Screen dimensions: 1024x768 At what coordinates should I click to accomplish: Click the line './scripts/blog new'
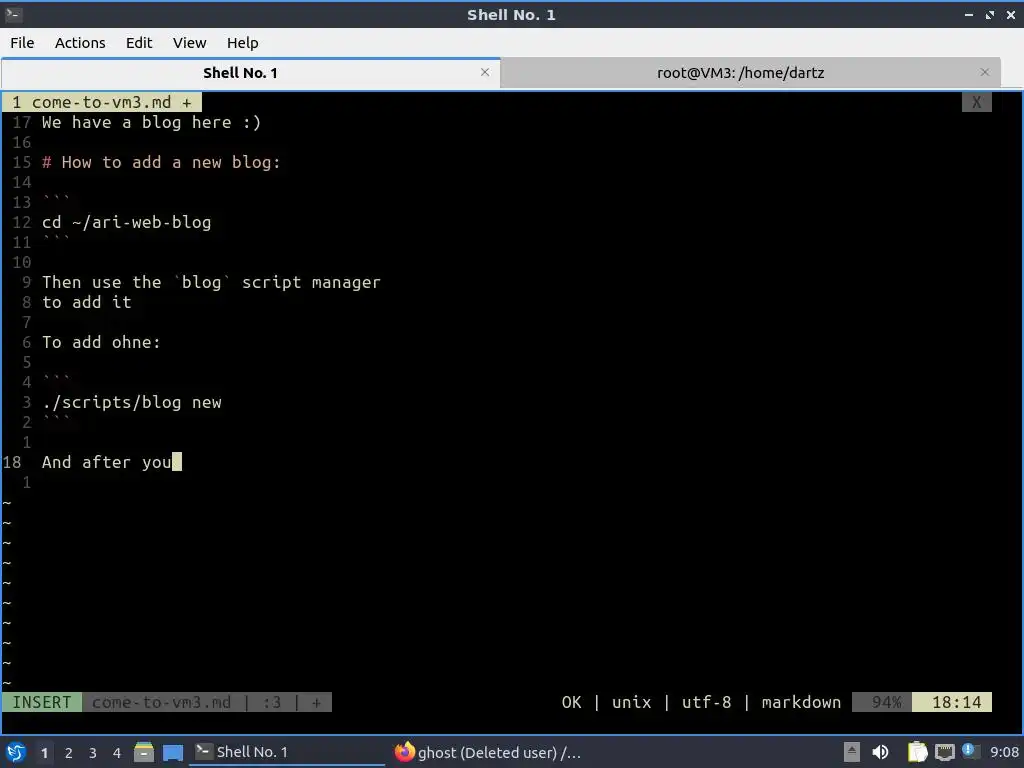point(132,402)
